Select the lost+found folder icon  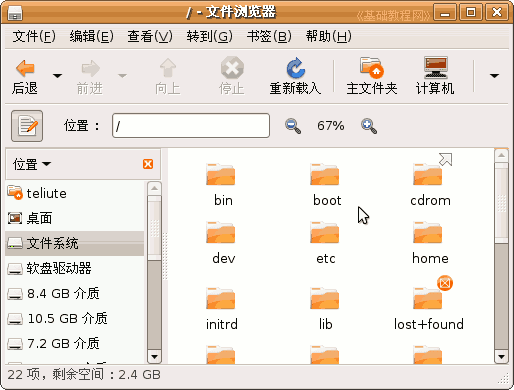tap(428, 298)
